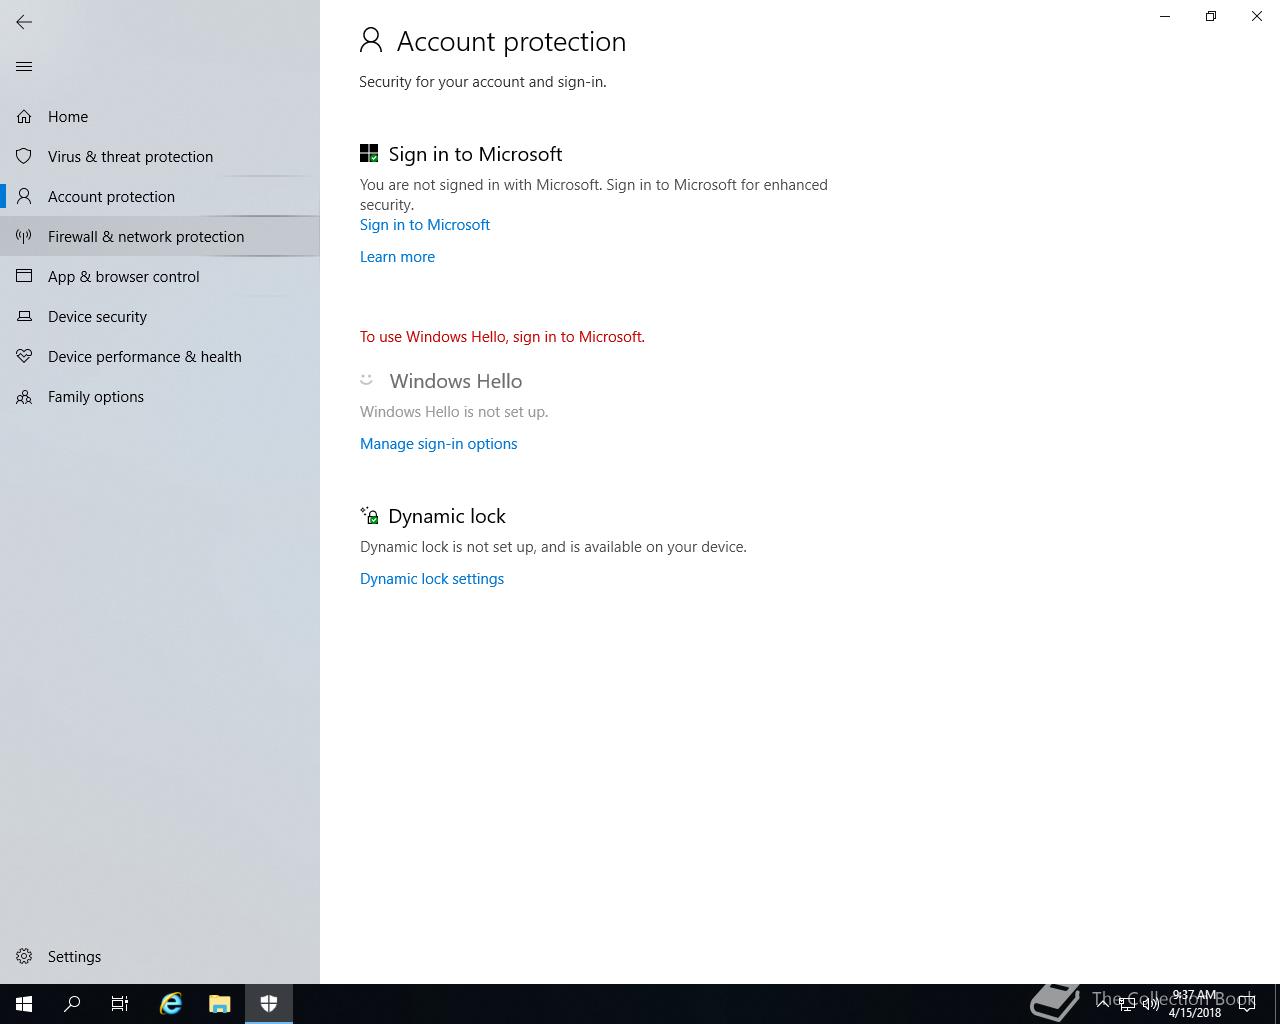
Task: Click the Device security laptop icon
Action: [24, 317]
